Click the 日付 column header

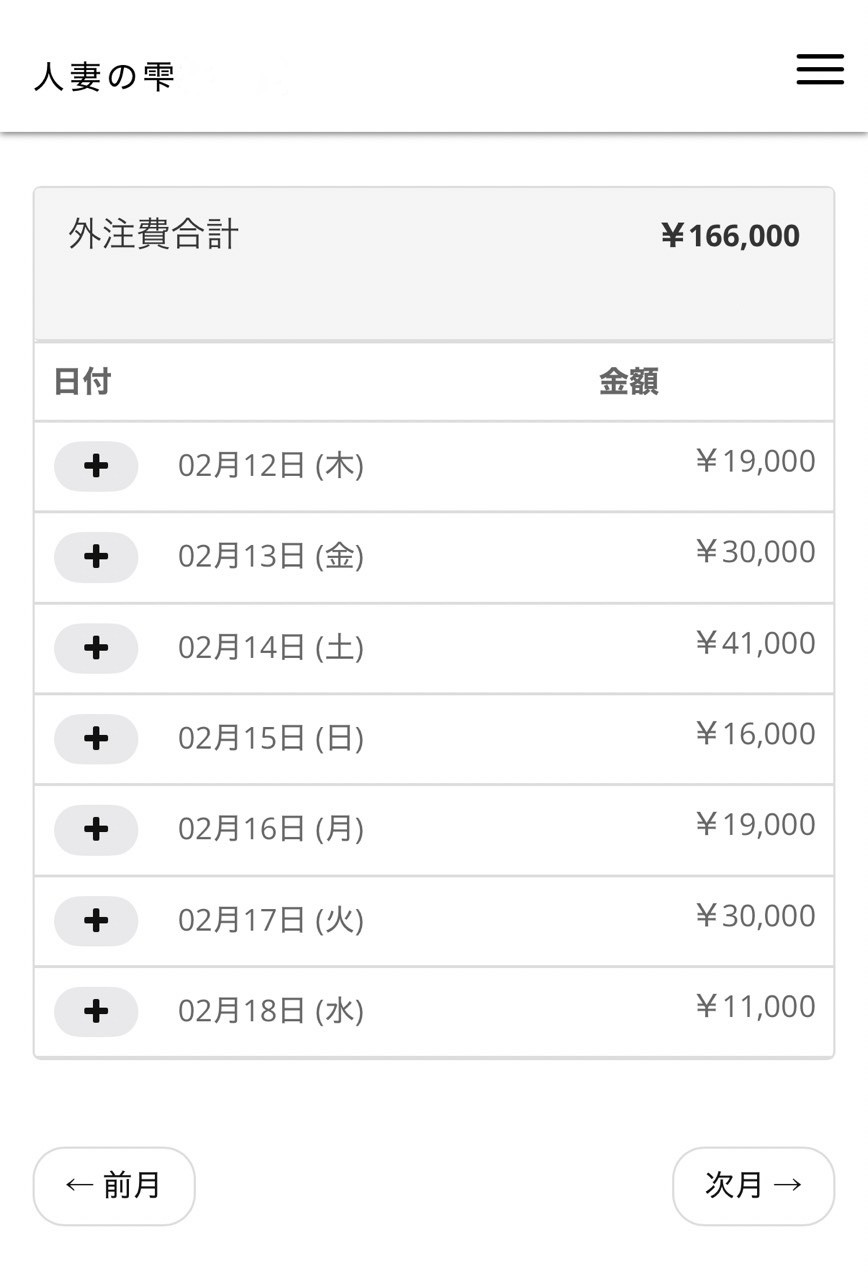click(82, 382)
